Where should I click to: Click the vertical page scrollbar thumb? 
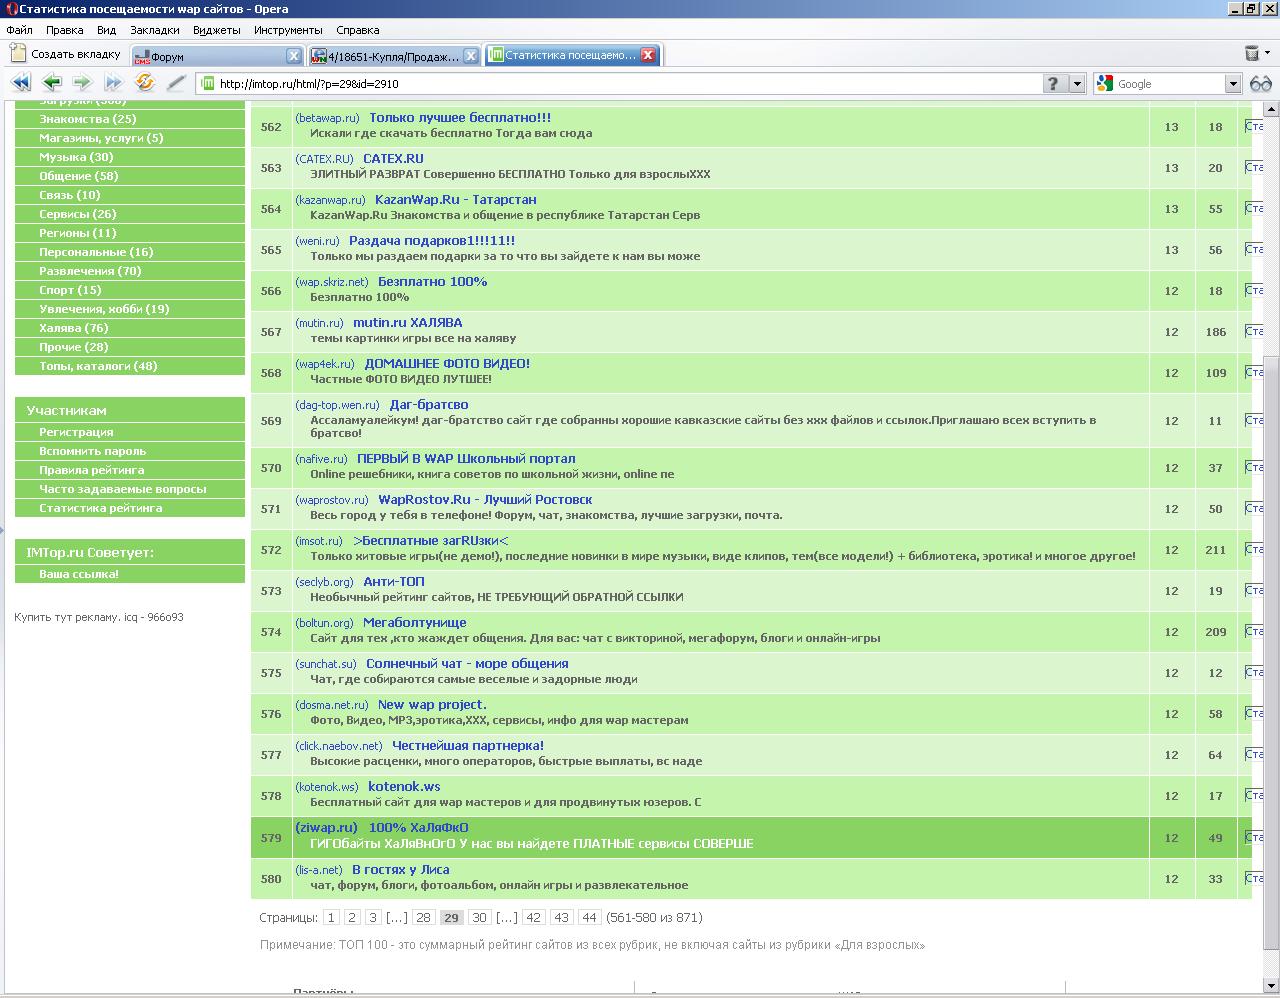coord(1271,650)
